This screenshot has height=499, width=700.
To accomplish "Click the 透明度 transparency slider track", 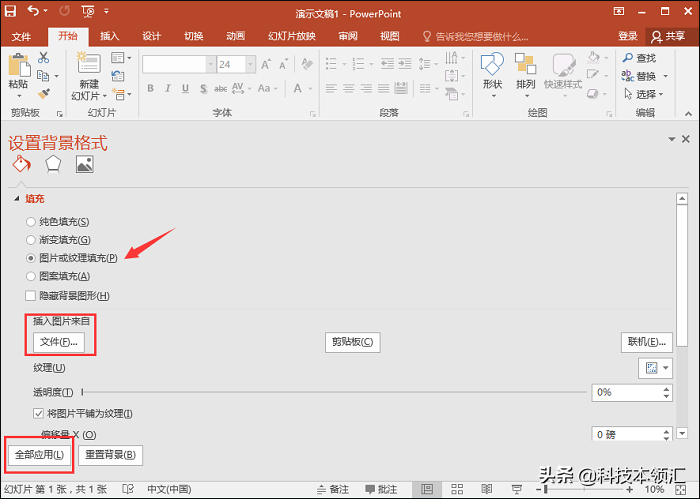I will coord(334,392).
